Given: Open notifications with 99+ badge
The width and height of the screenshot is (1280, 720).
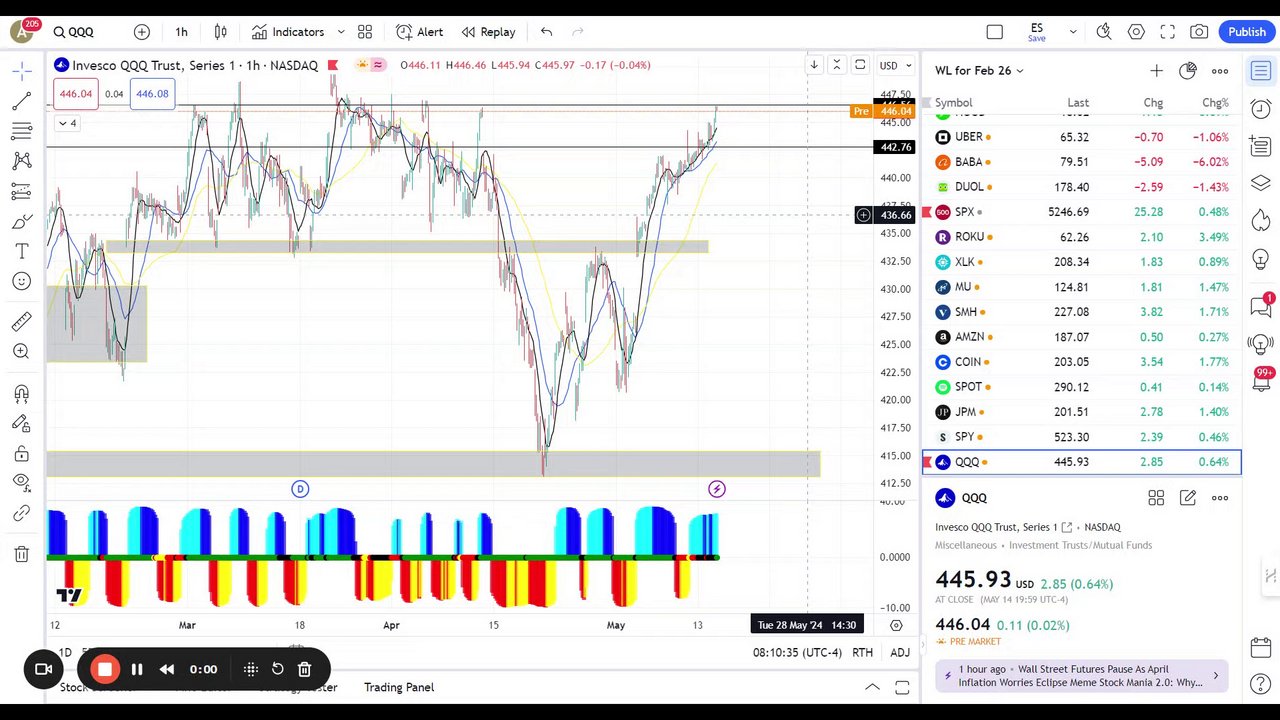Looking at the screenshot, I should tap(1261, 381).
